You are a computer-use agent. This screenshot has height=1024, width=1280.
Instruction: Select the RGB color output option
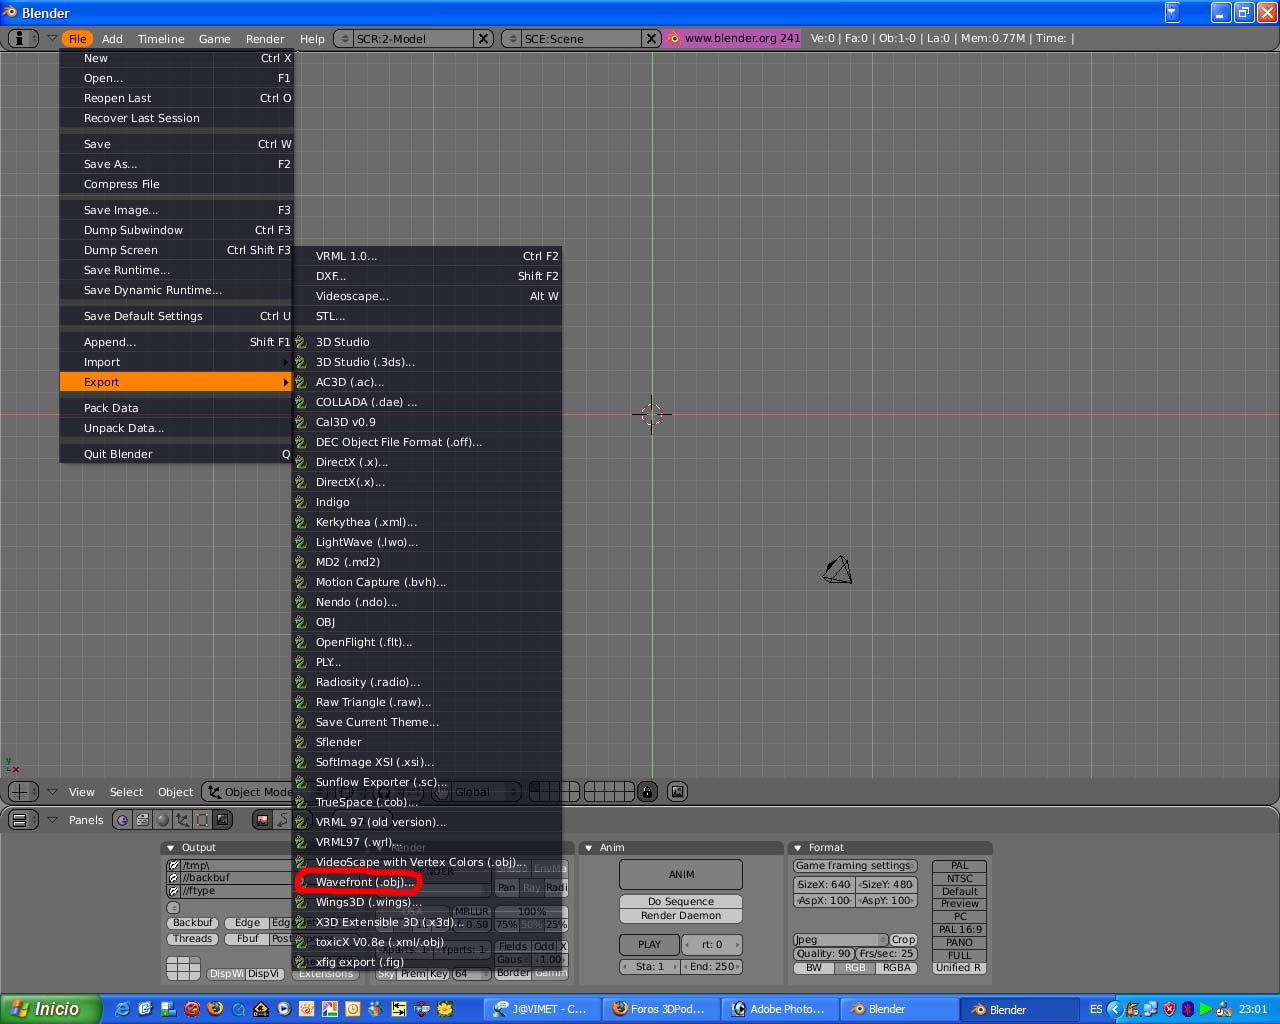(x=855, y=968)
